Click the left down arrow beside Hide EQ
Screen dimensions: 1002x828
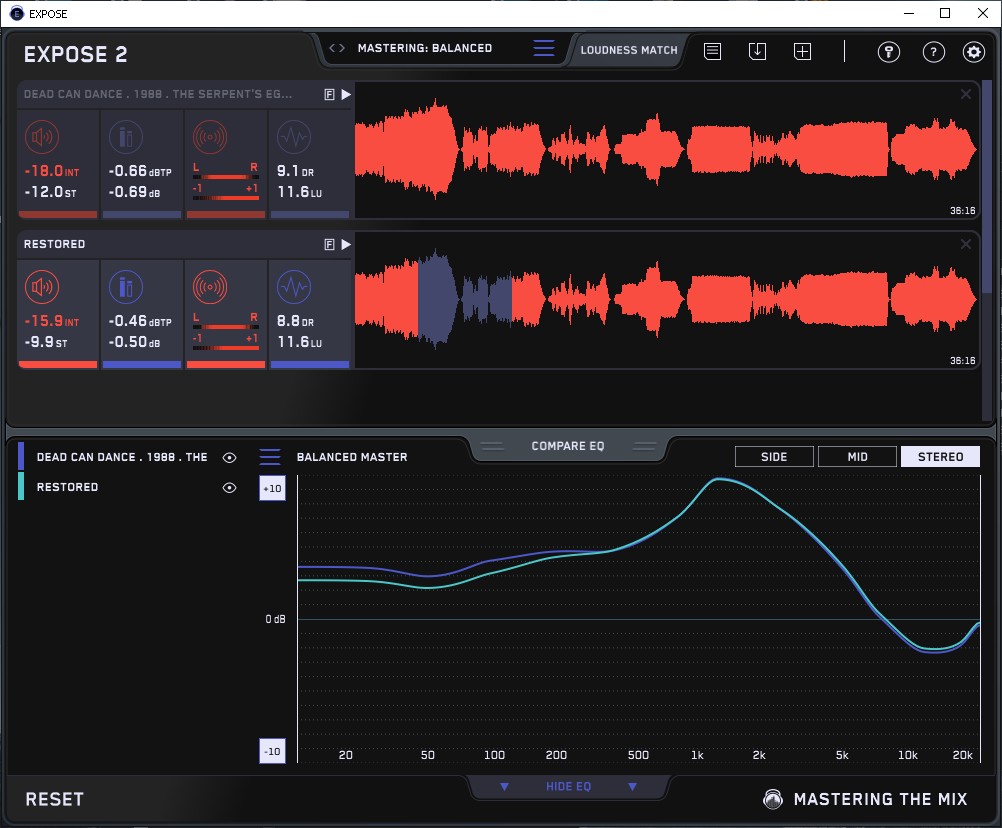(504, 786)
